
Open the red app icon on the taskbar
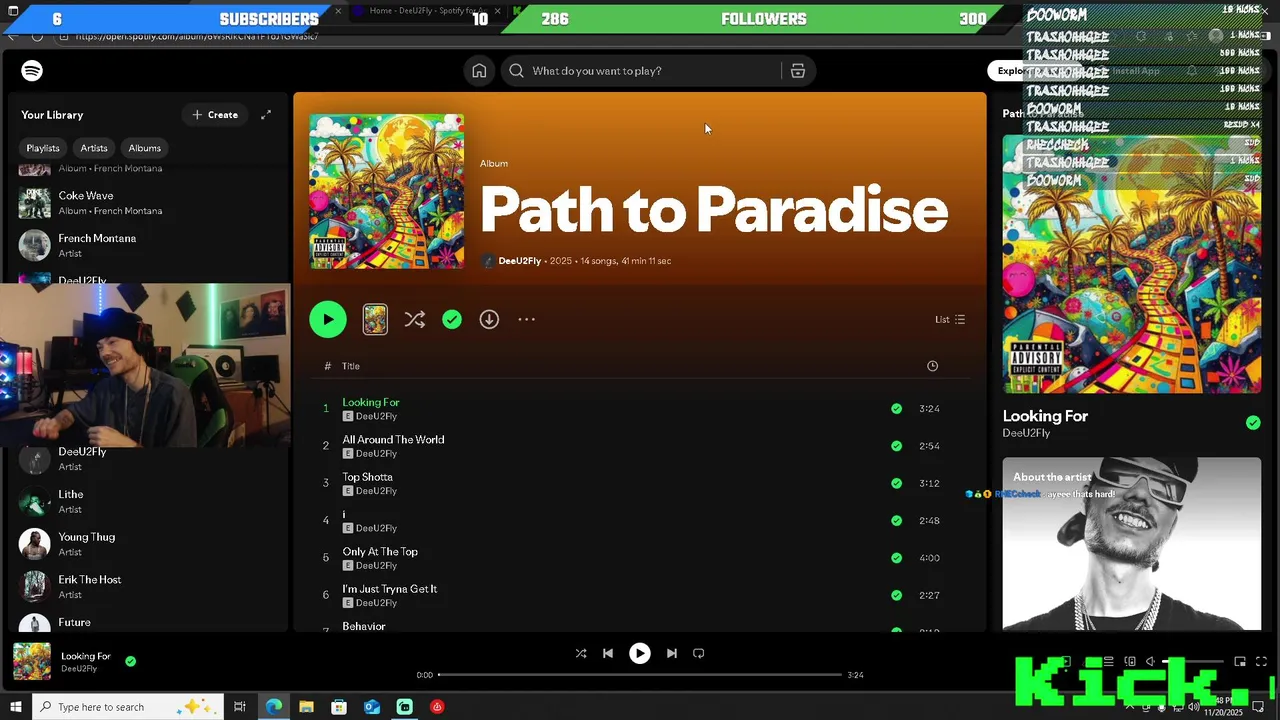tap(437, 707)
